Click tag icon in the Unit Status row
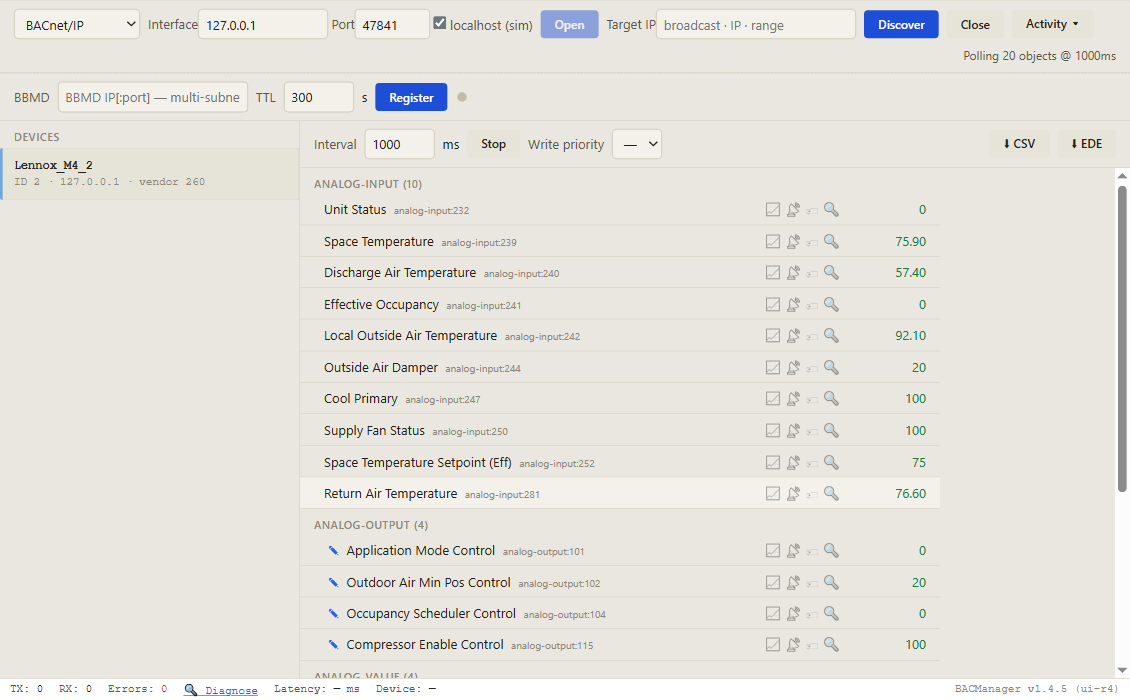 (x=812, y=211)
